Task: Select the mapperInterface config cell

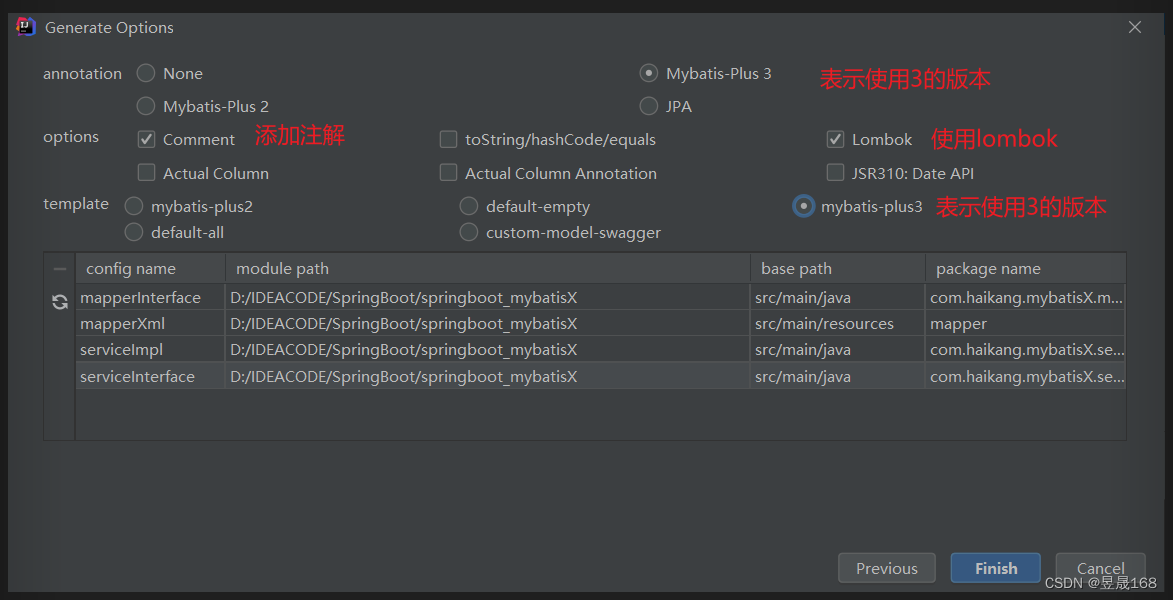Action: (150, 298)
